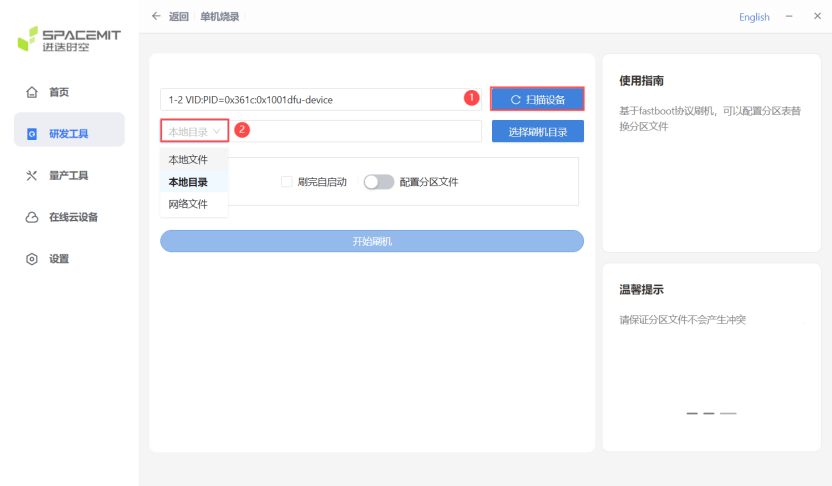Click the home icon beside 首页

[x=32, y=92]
